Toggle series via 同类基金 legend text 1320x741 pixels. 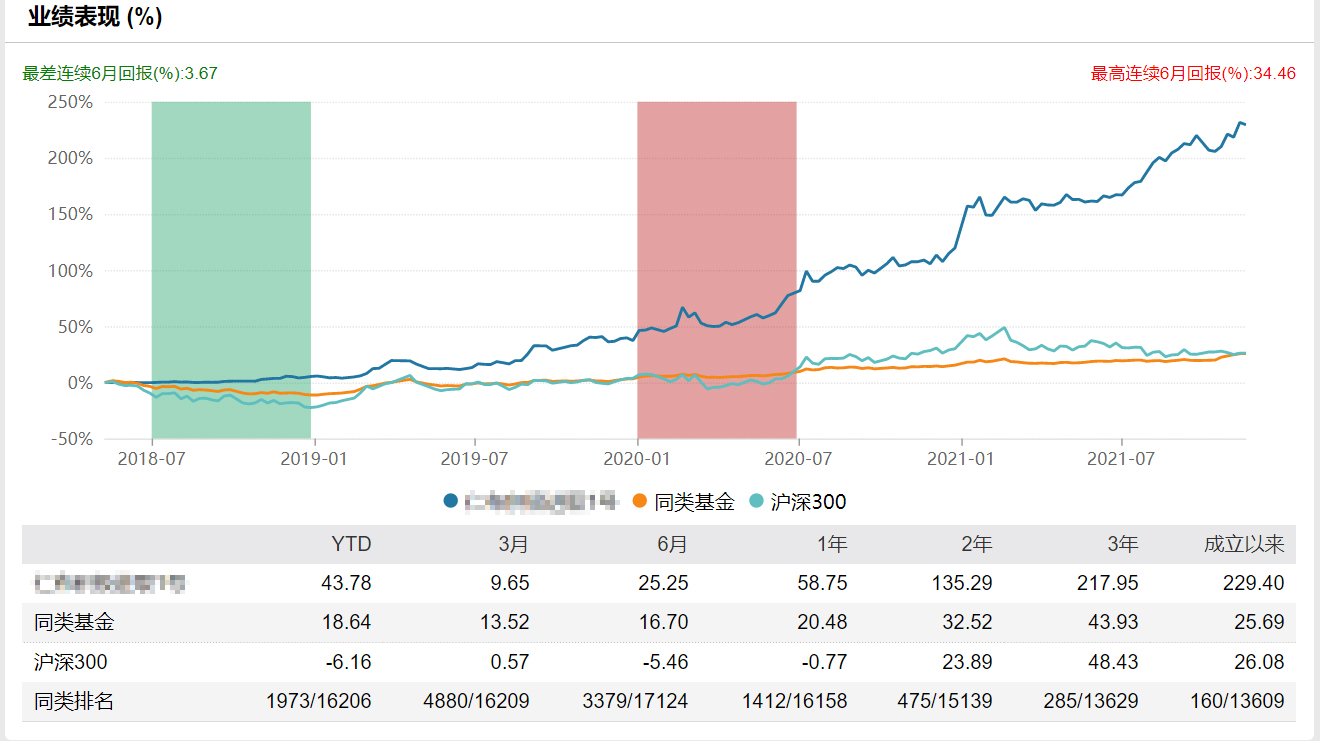coord(694,502)
